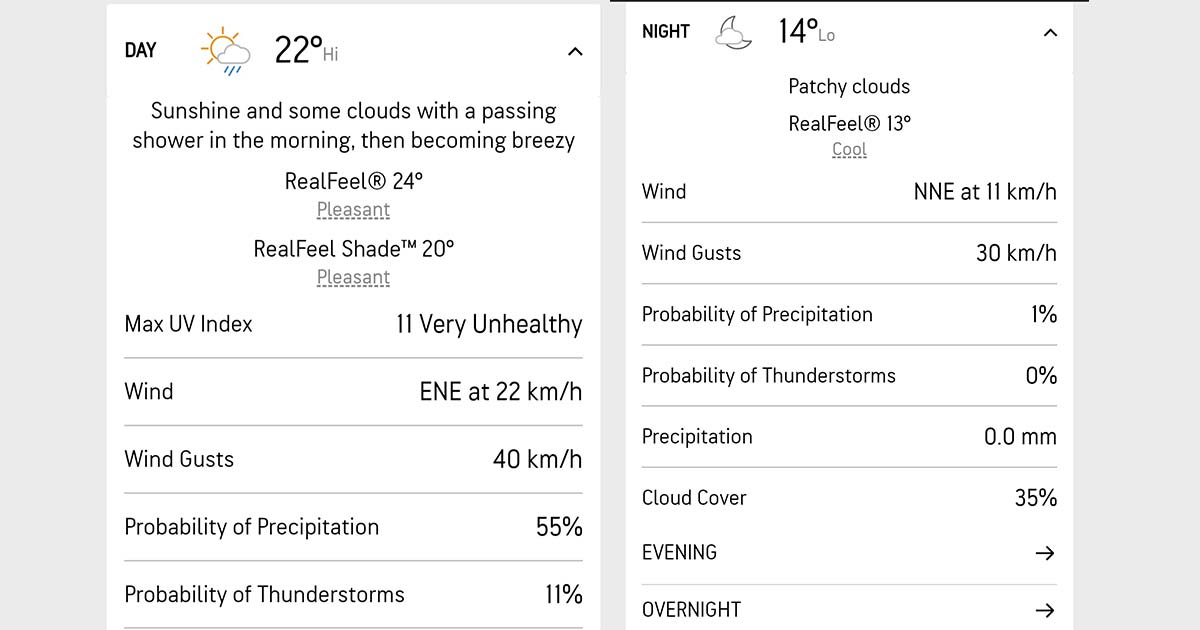Collapse the Day forecast panel chevron
The image size is (1200, 630).
point(575,51)
